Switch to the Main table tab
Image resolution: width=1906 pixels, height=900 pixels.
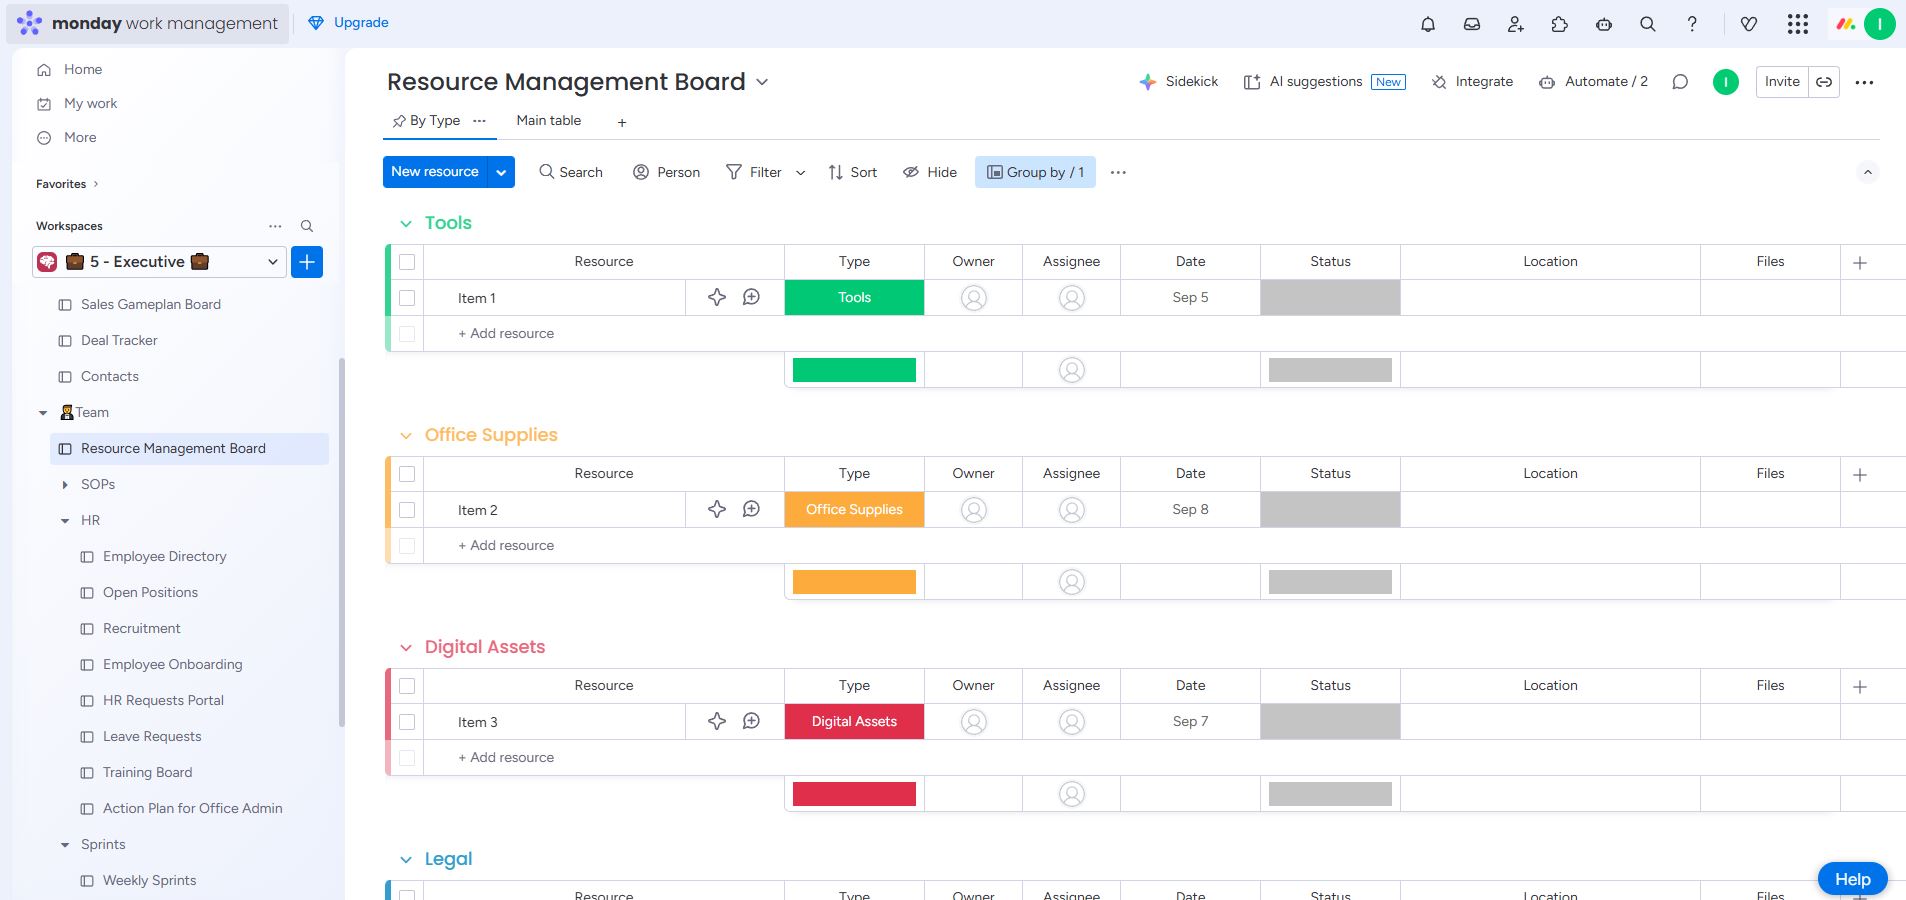coord(548,121)
